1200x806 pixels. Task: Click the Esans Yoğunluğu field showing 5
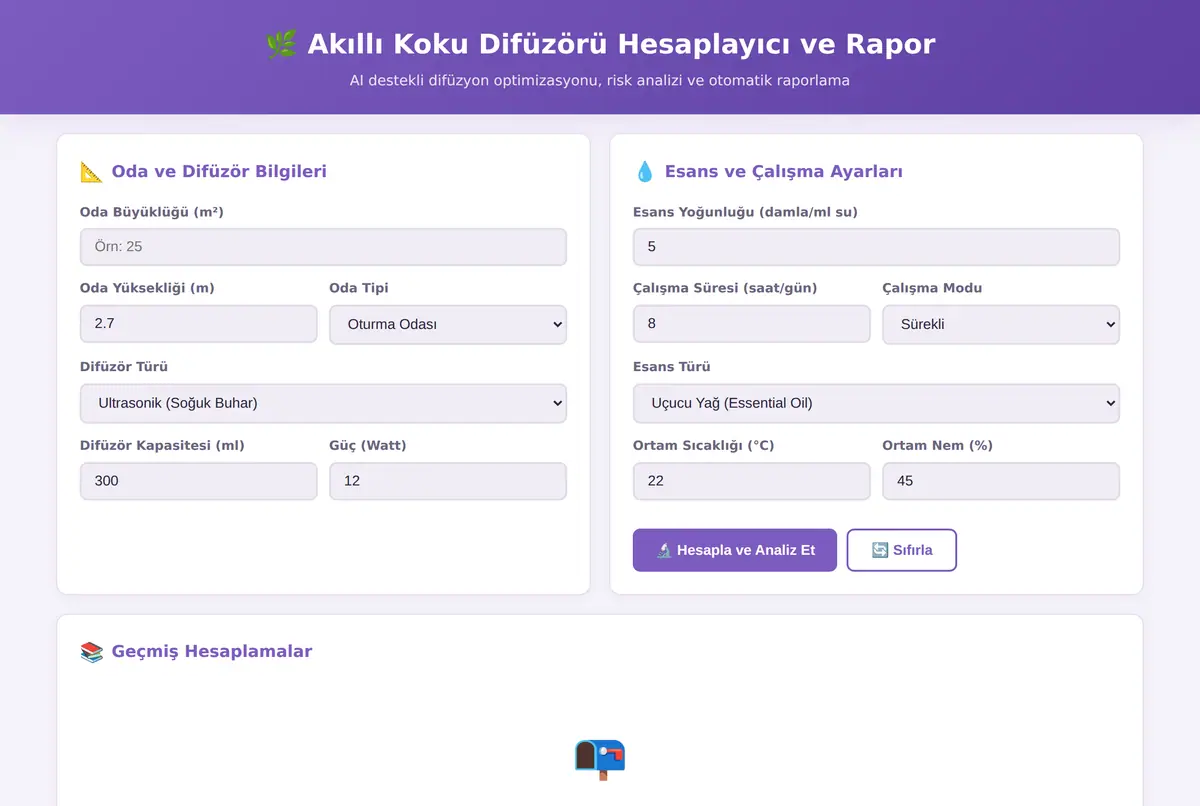tap(876, 246)
